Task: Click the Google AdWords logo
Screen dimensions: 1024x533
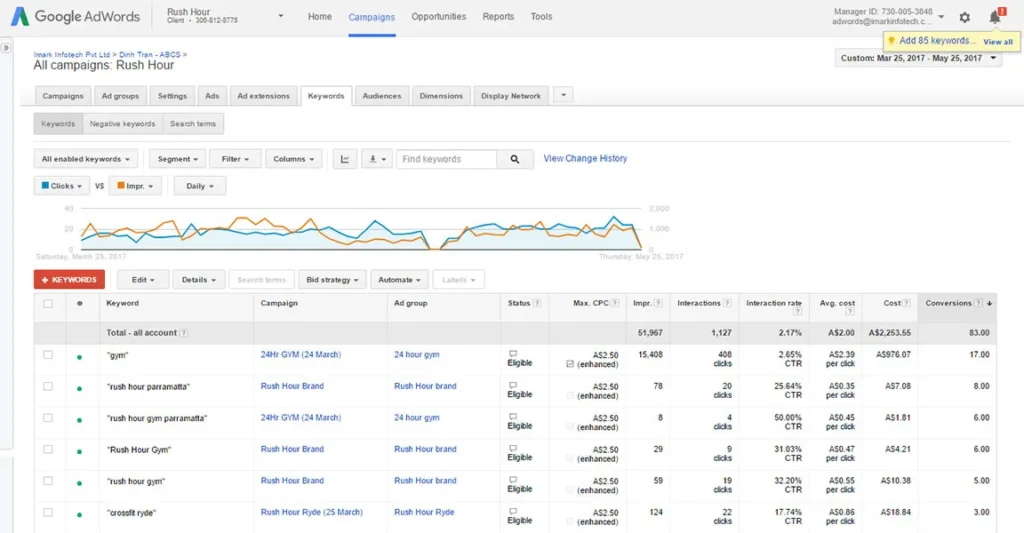Action: [x=75, y=16]
